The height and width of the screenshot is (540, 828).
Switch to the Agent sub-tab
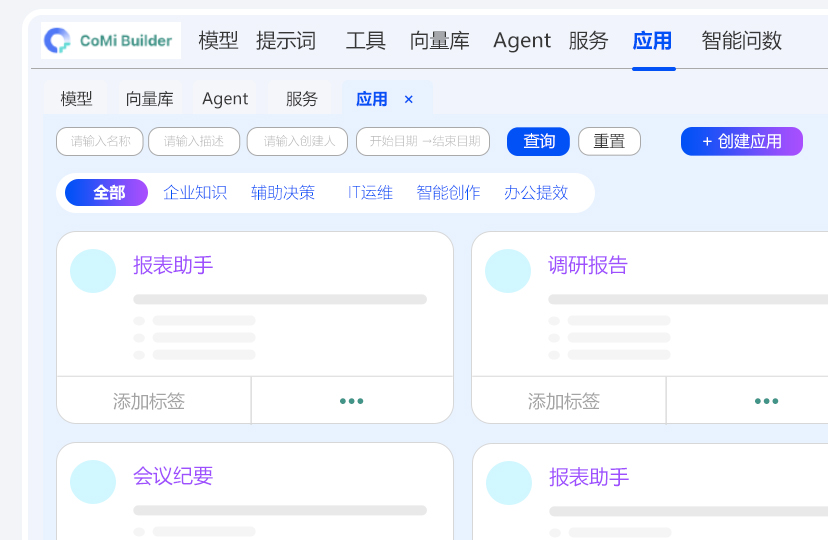tap(225, 99)
